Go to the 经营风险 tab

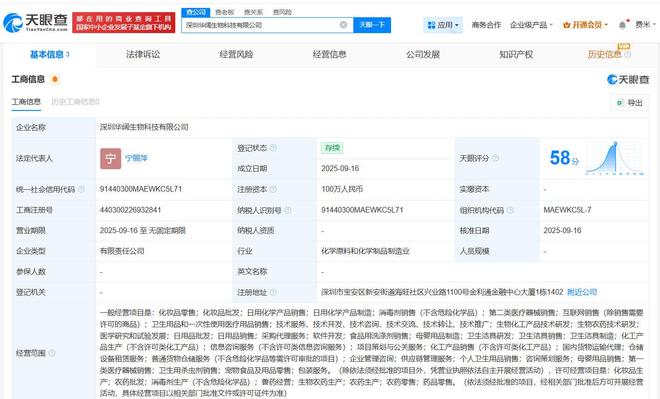(x=236, y=54)
